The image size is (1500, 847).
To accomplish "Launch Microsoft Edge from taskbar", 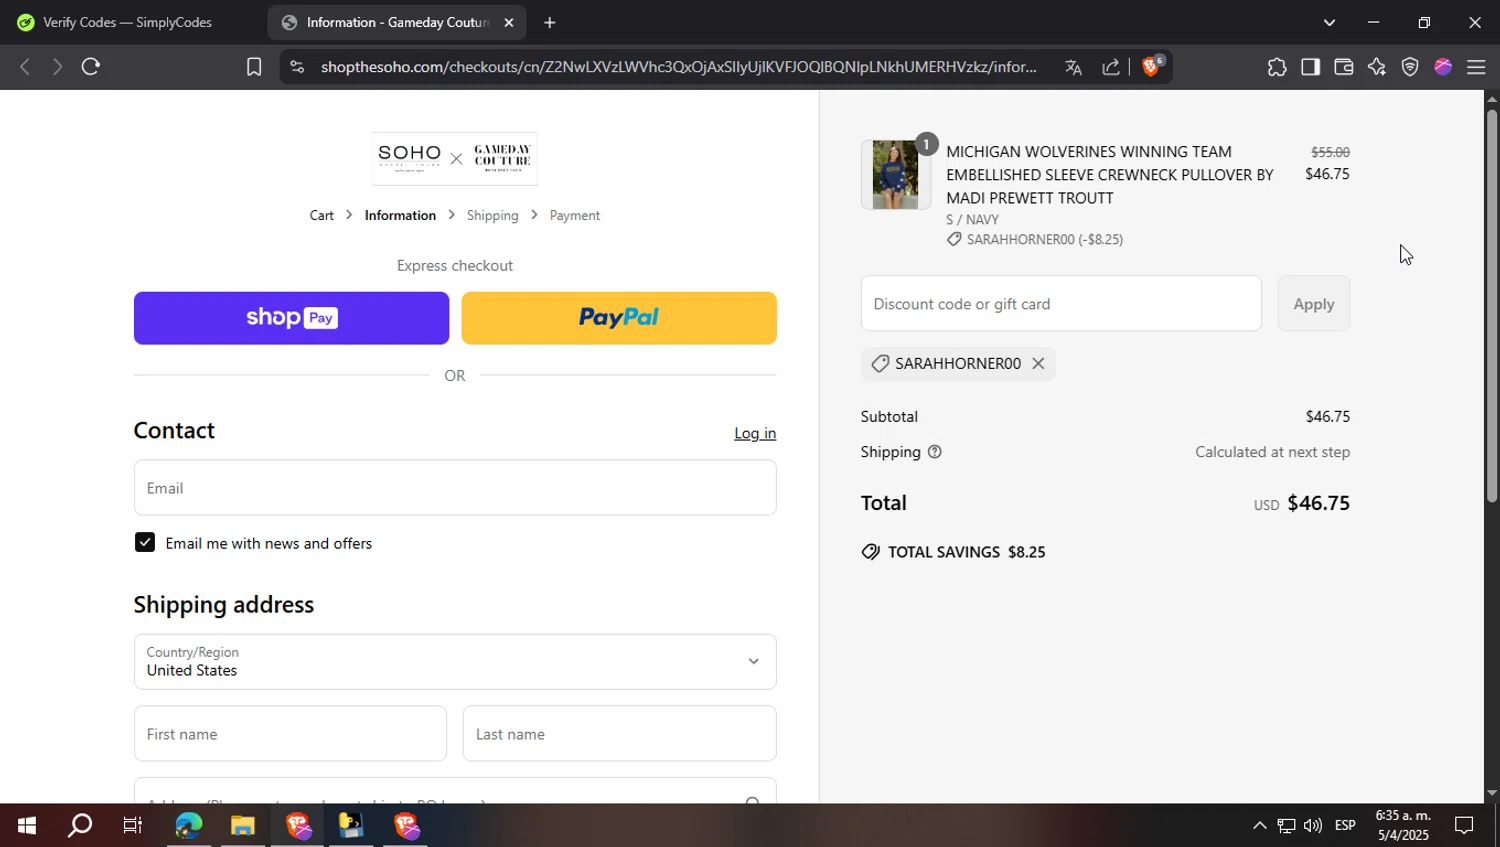I will point(188,825).
